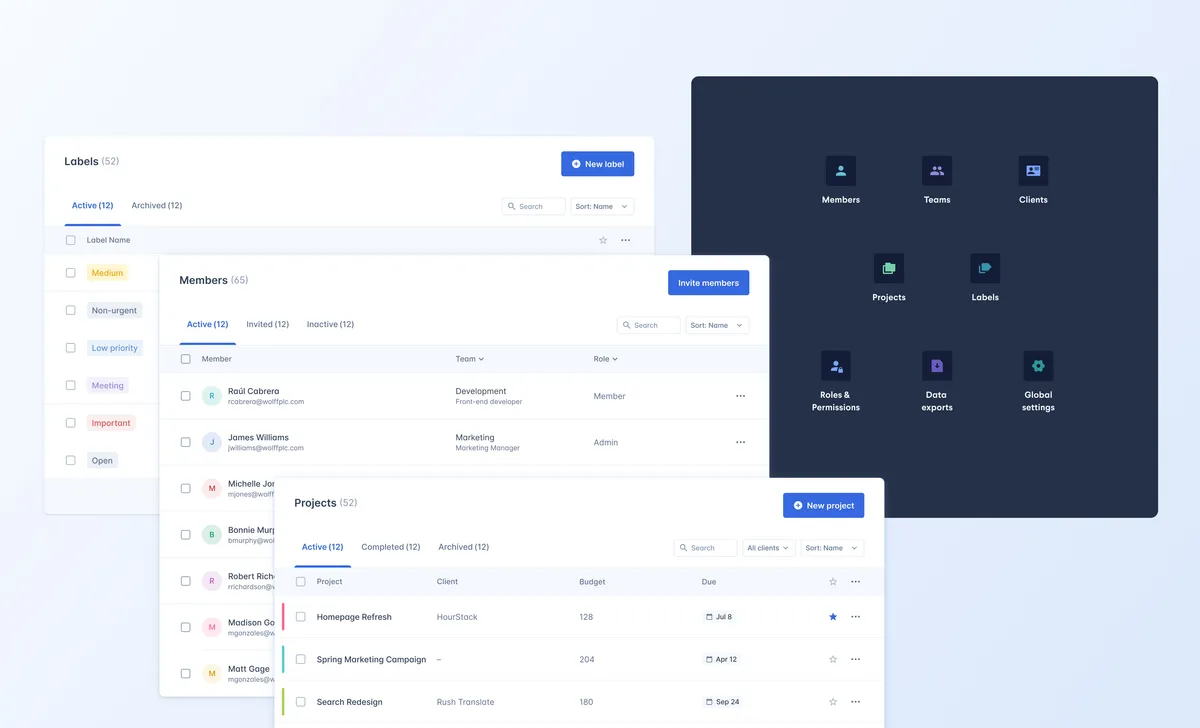Image resolution: width=1200 pixels, height=728 pixels.
Task: Unstar the Homepage Refresh project
Action: tap(832, 617)
